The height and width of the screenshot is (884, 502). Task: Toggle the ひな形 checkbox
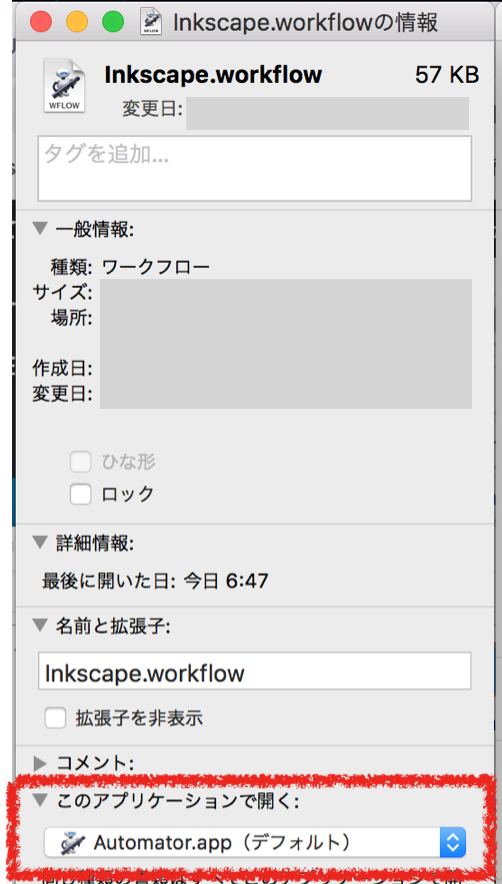(81, 462)
